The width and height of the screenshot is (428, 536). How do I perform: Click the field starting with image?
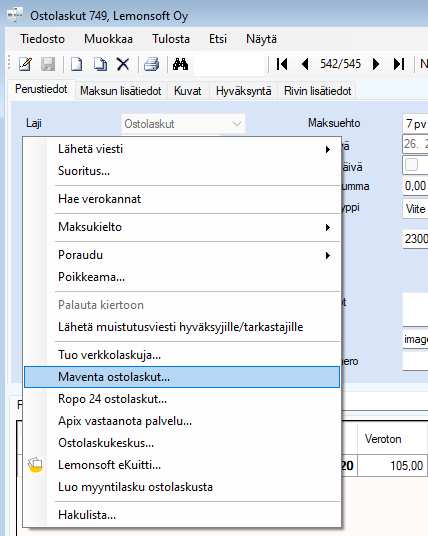coord(415,339)
